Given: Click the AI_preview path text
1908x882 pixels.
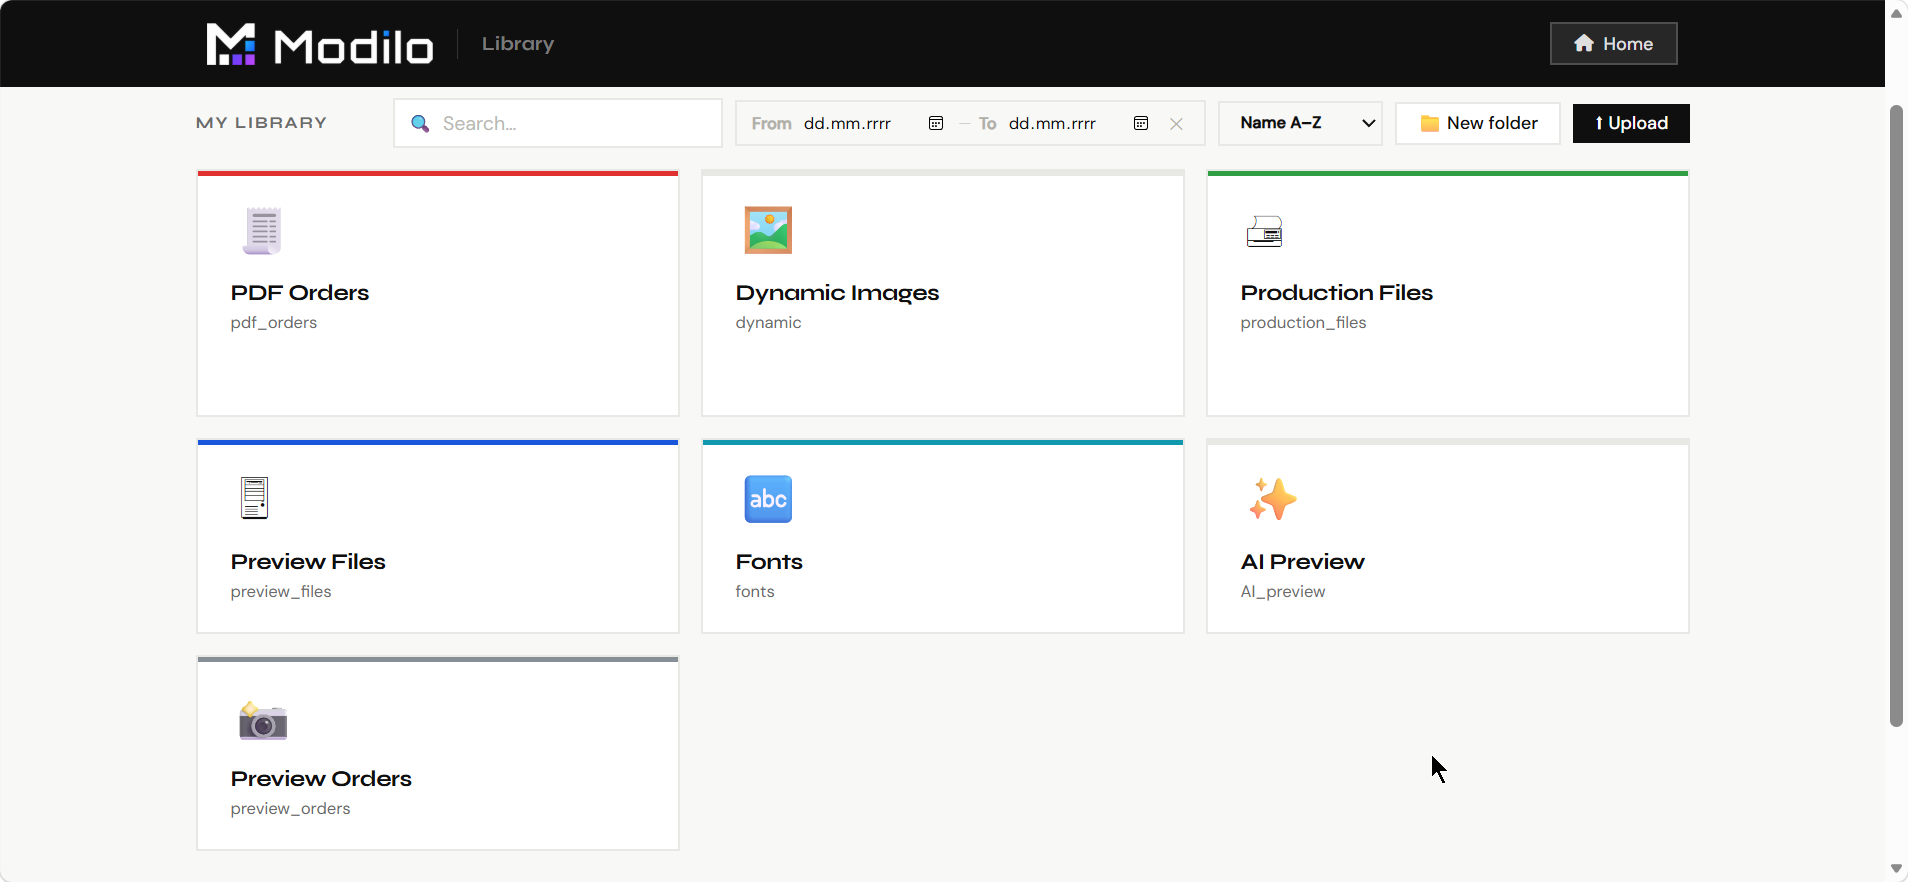Looking at the screenshot, I should [x=1283, y=592].
